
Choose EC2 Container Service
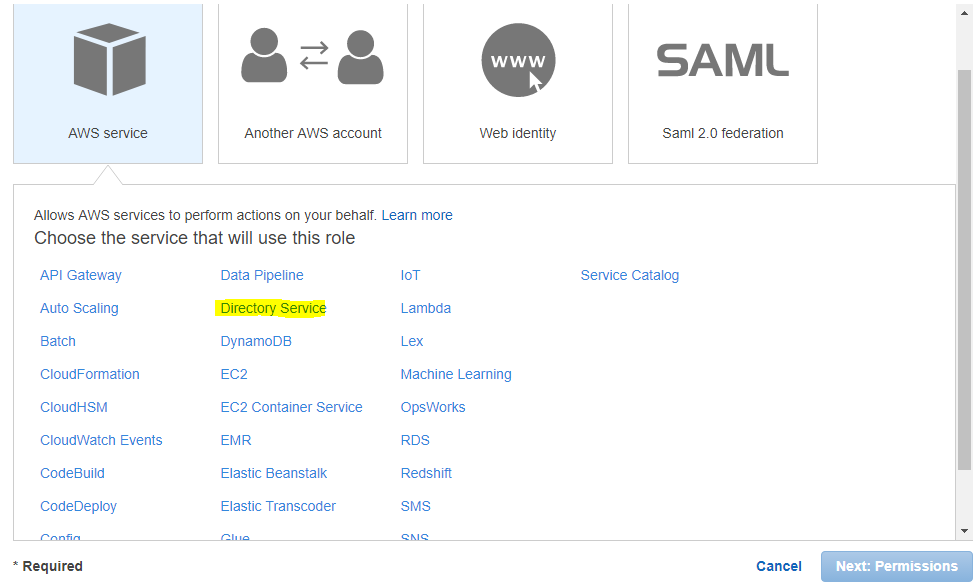[291, 407]
